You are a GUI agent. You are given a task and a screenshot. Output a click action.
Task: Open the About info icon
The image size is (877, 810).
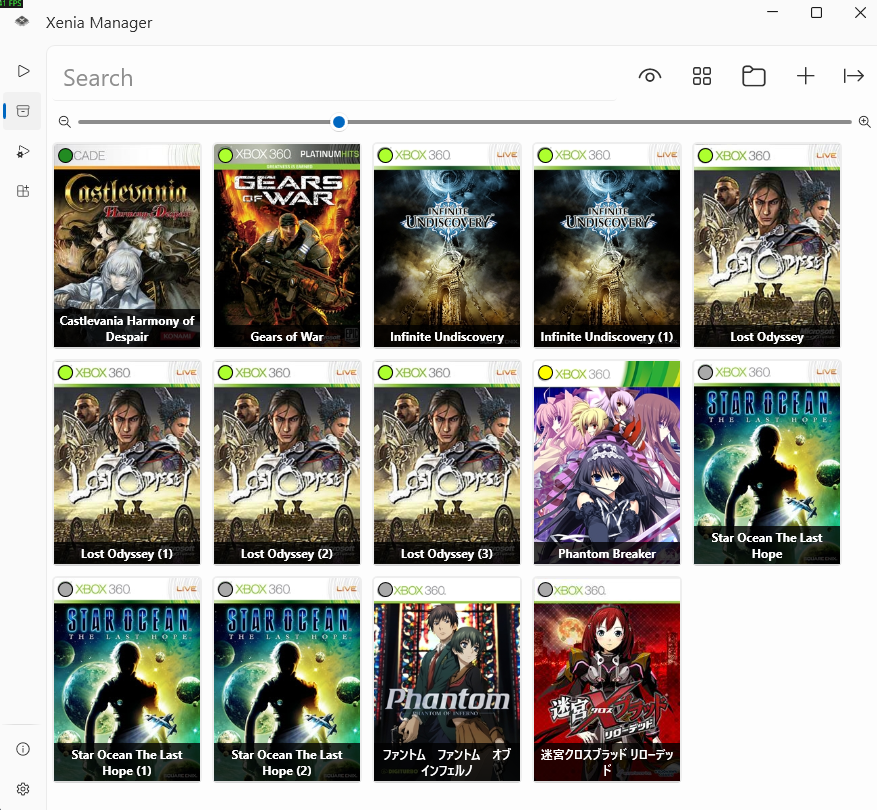23,749
